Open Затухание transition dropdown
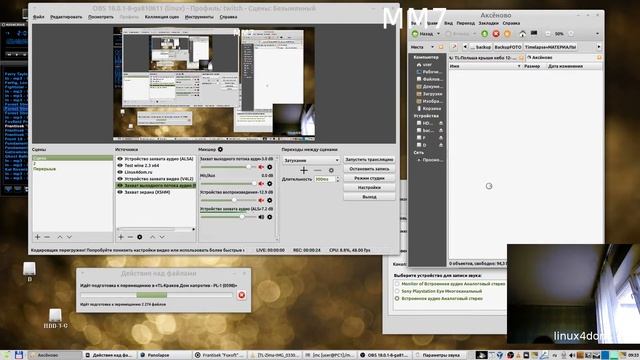This screenshot has height=360, width=640. coord(311,160)
